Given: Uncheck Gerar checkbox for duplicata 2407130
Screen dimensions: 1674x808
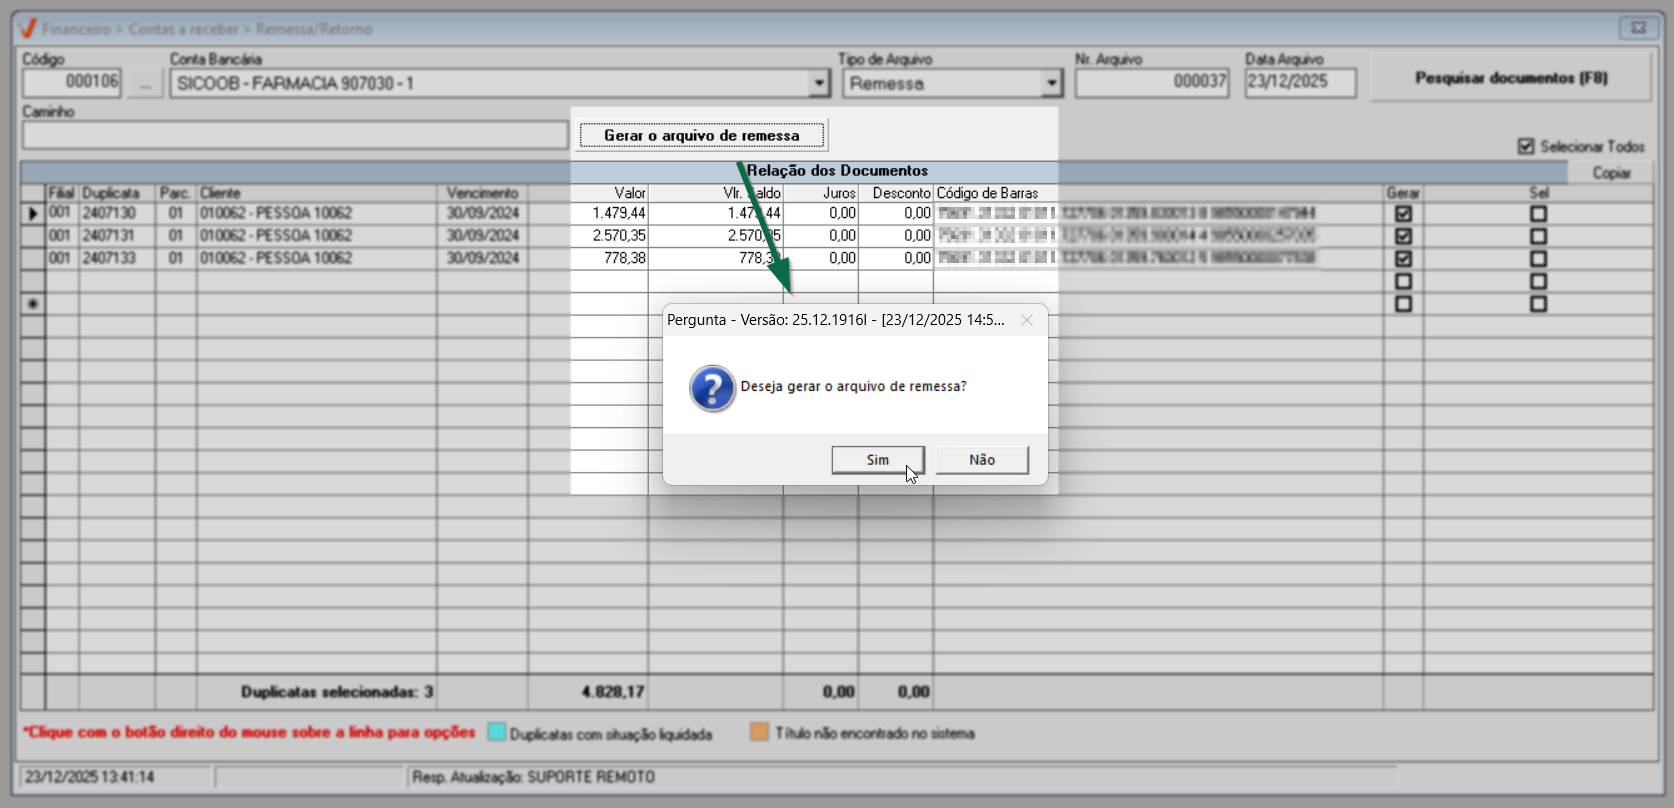Looking at the screenshot, I should pos(1404,214).
